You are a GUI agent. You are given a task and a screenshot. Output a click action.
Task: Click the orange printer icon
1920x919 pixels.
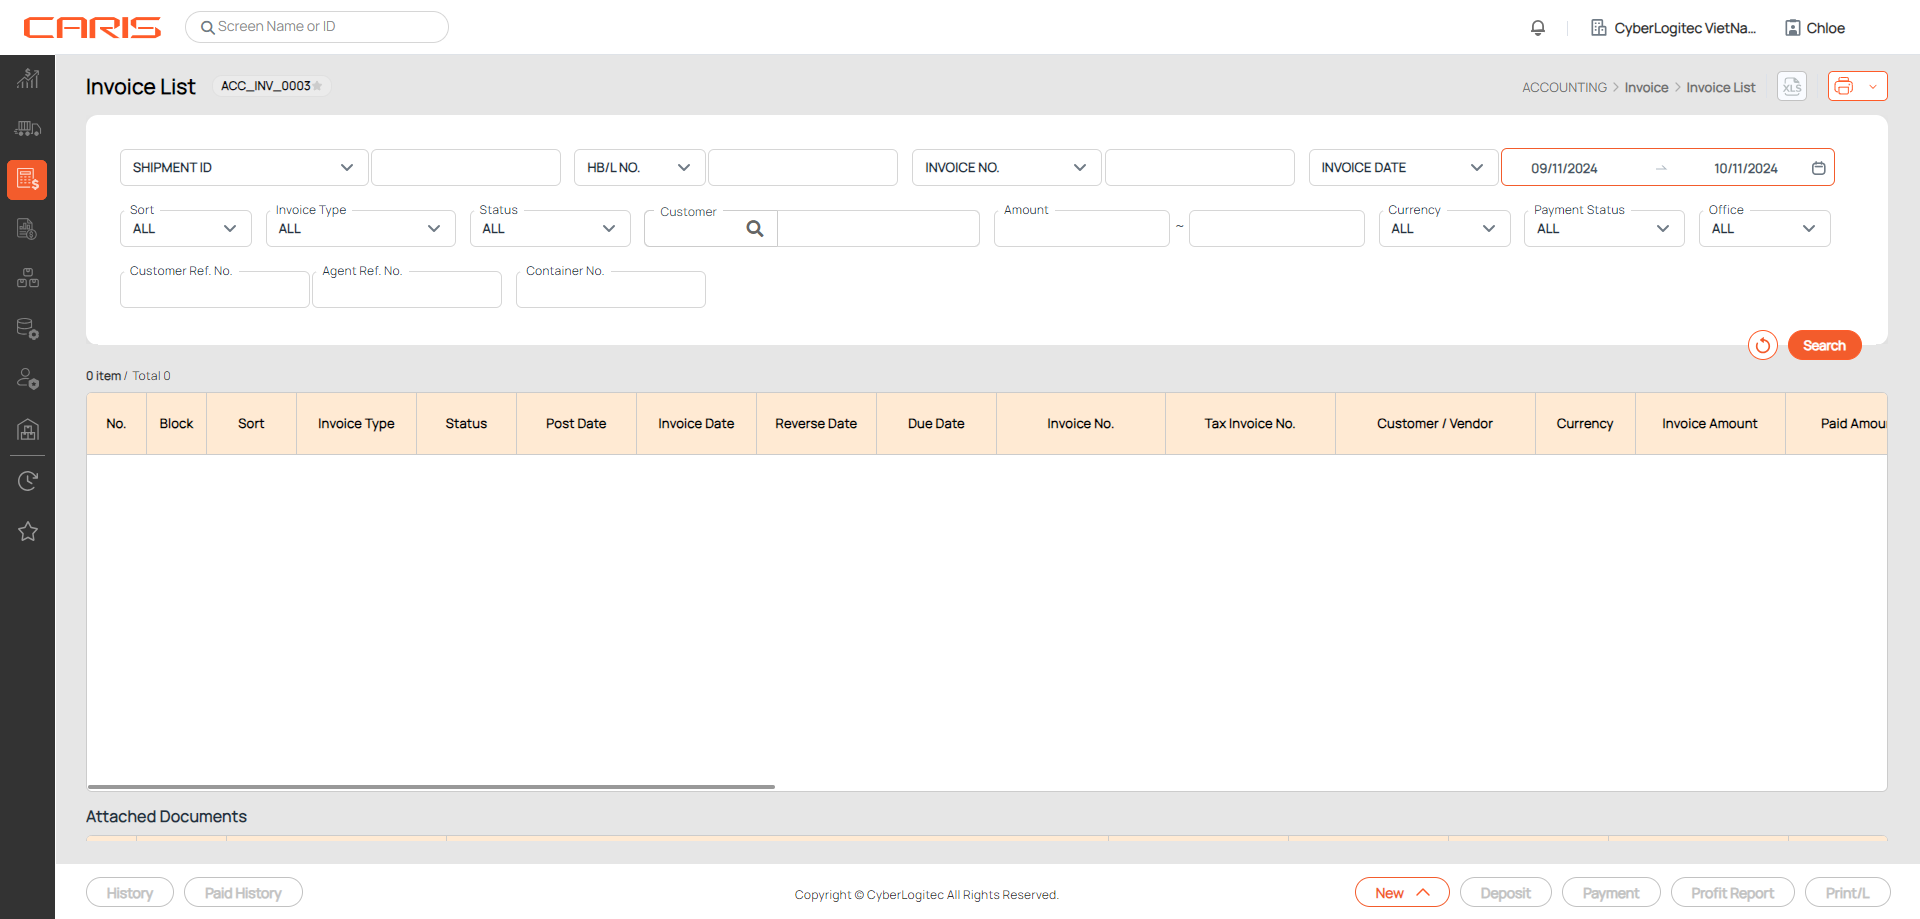1845,87
